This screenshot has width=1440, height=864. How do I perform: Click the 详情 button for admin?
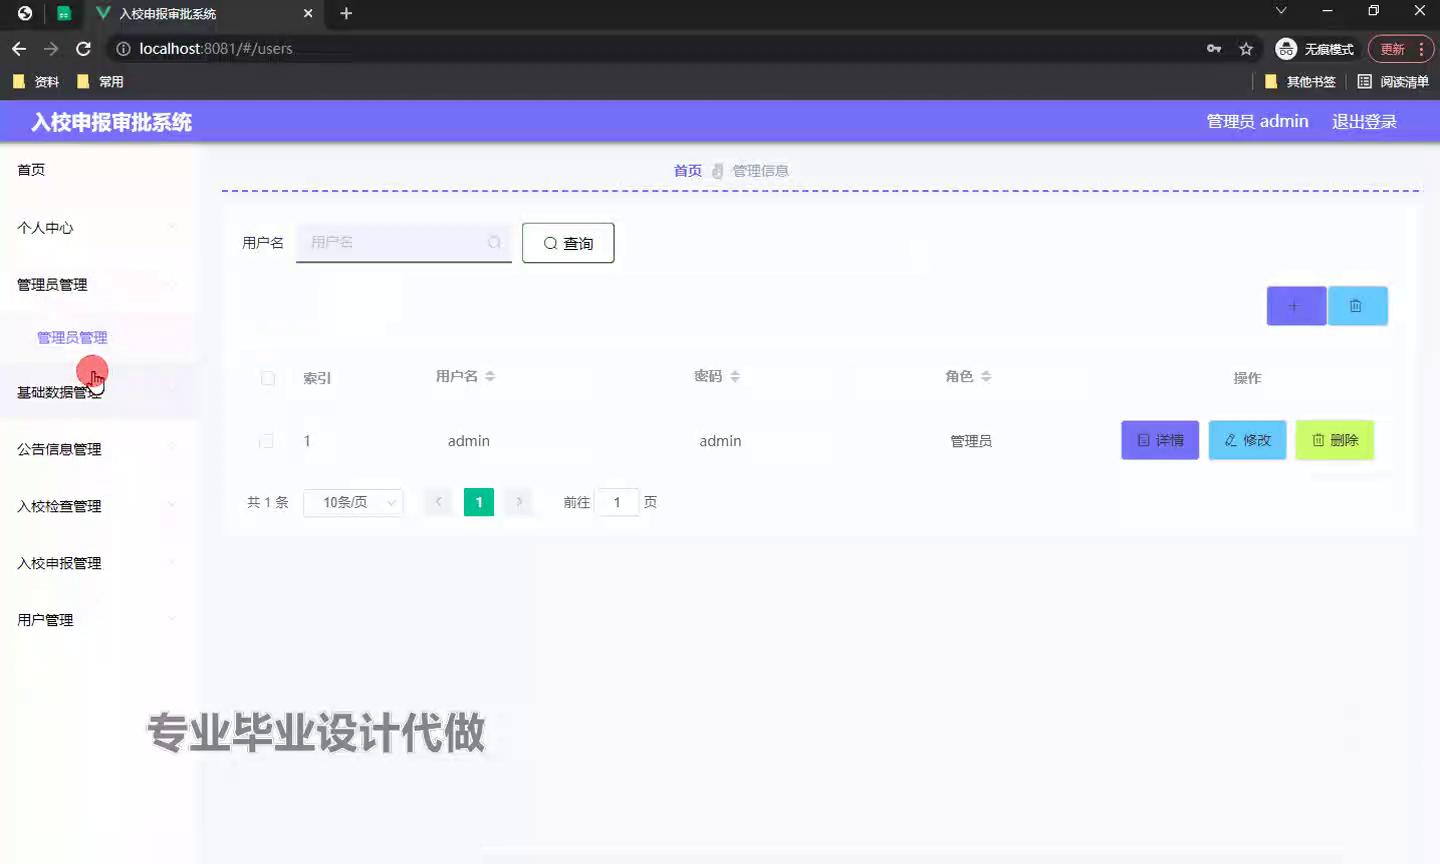click(x=1160, y=440)
